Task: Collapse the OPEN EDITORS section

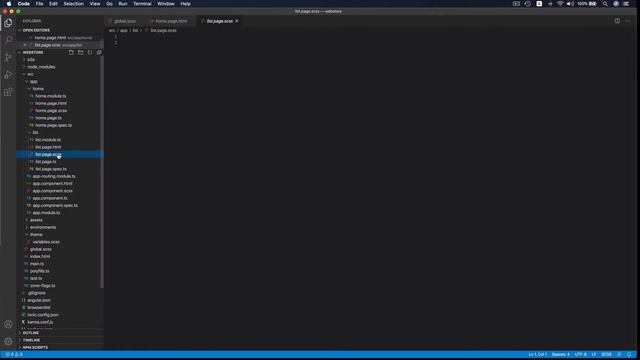Action: pyautogui.click(x=36, y=30)
